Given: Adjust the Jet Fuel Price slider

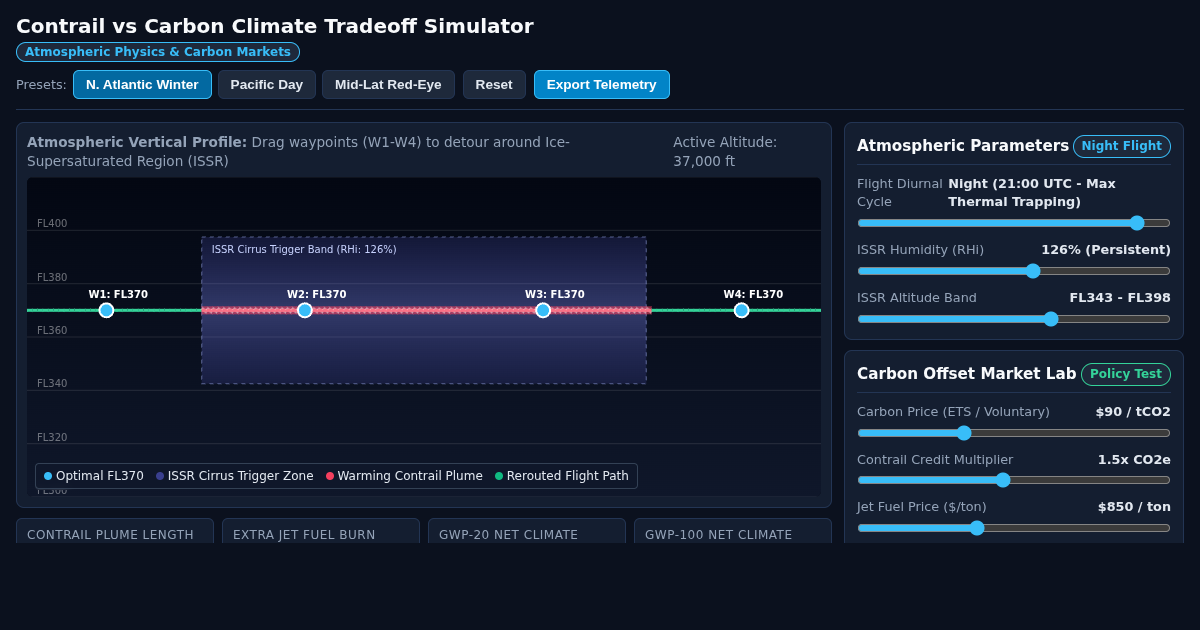Looking at the screenshot, I should 1014,528.
